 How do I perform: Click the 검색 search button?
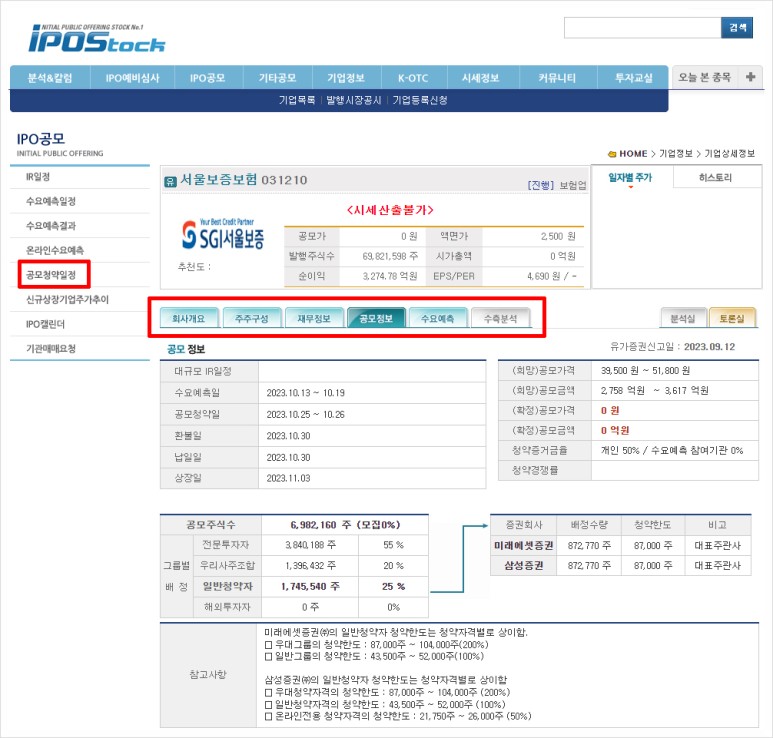point(737,28)
